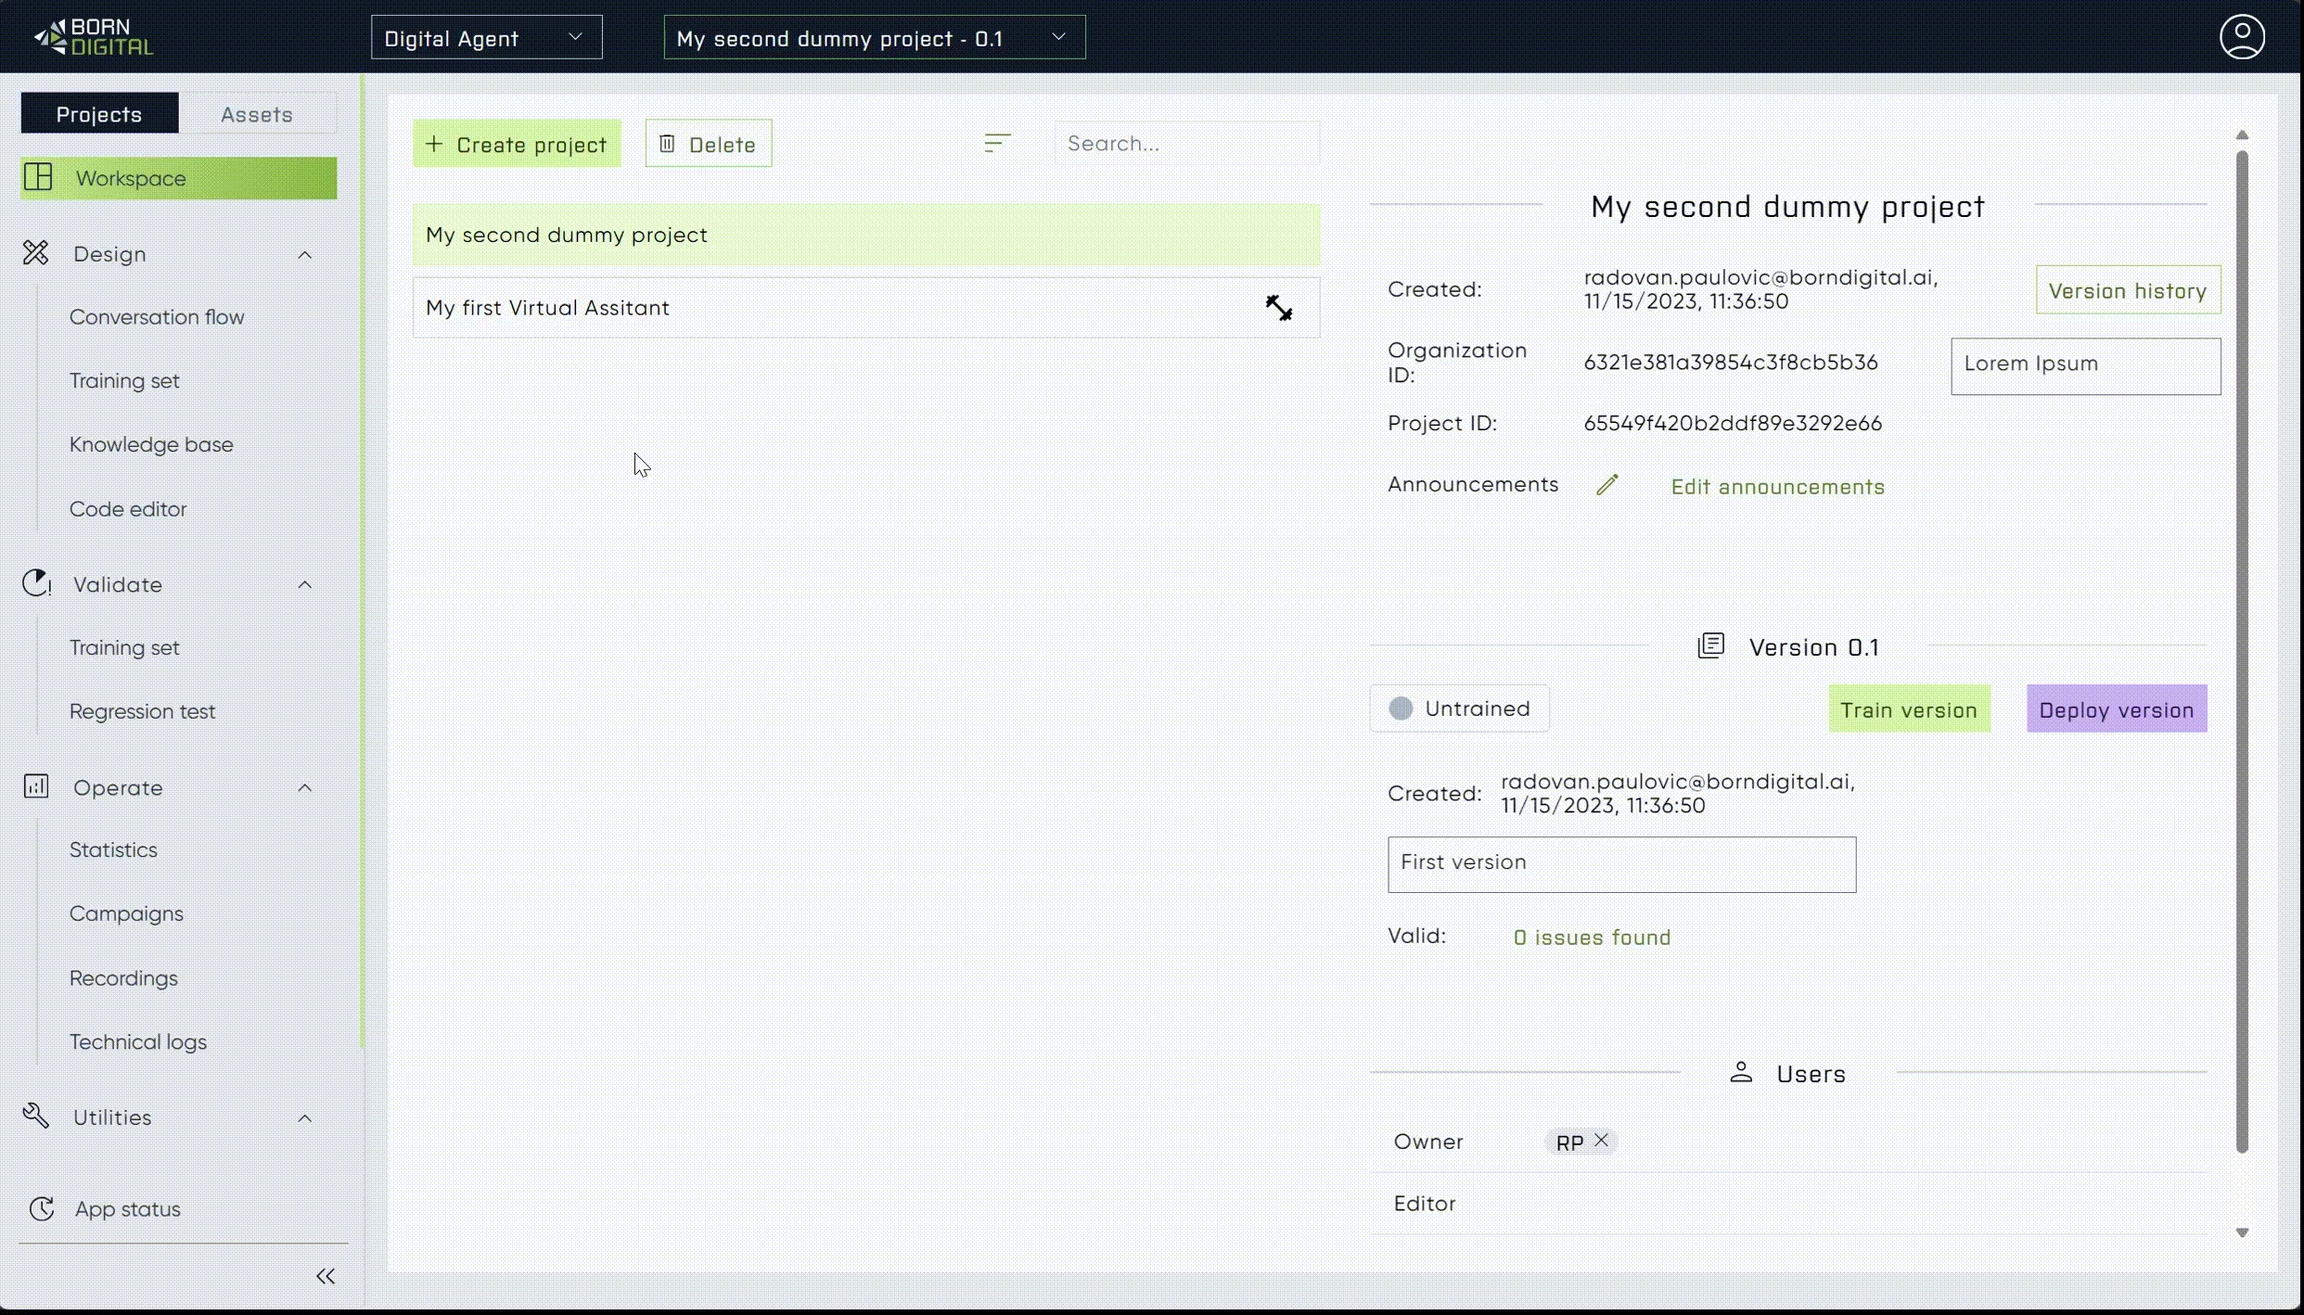Image resolution: width=2304 pixels, height=1315 pixels.
Task: Open the project version selector dropdown
Action: [874, 38]
